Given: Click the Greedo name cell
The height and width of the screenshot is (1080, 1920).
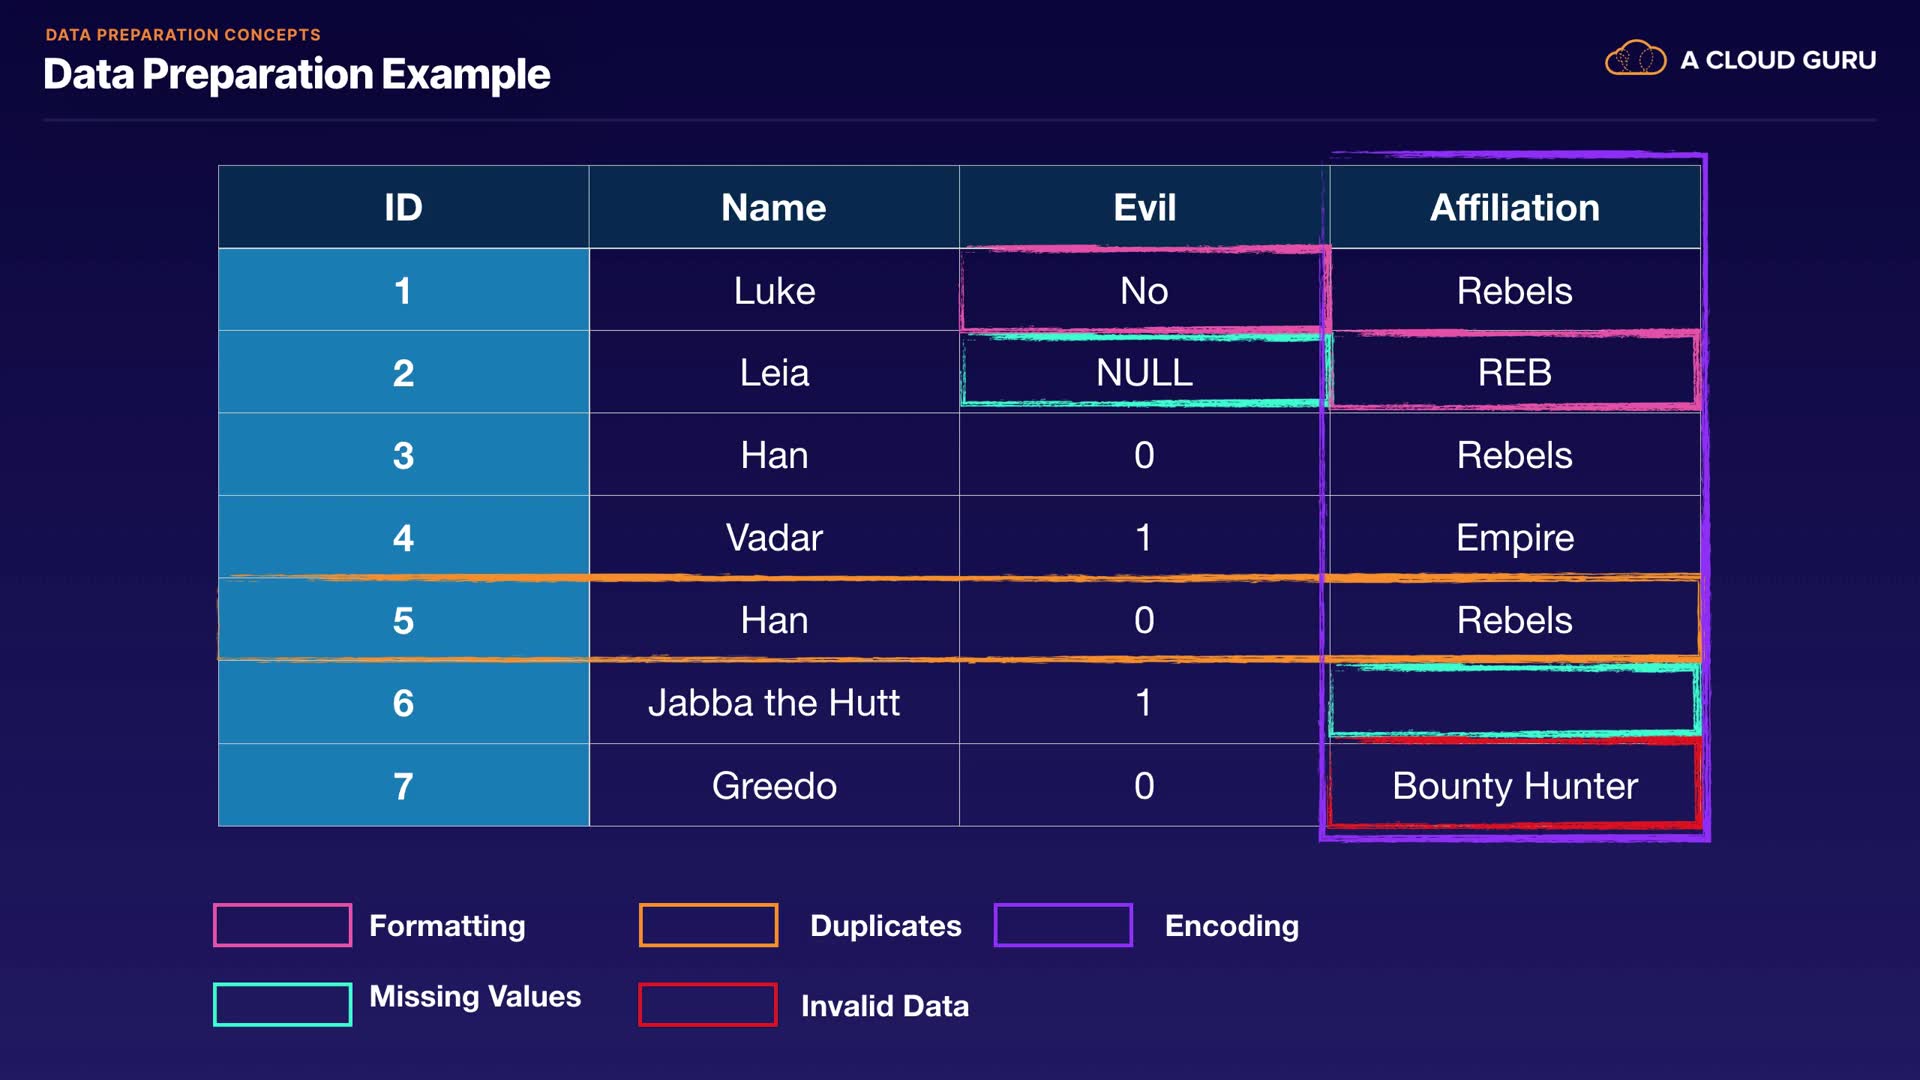Looking at the screenshot, I should tap(774, 786).
